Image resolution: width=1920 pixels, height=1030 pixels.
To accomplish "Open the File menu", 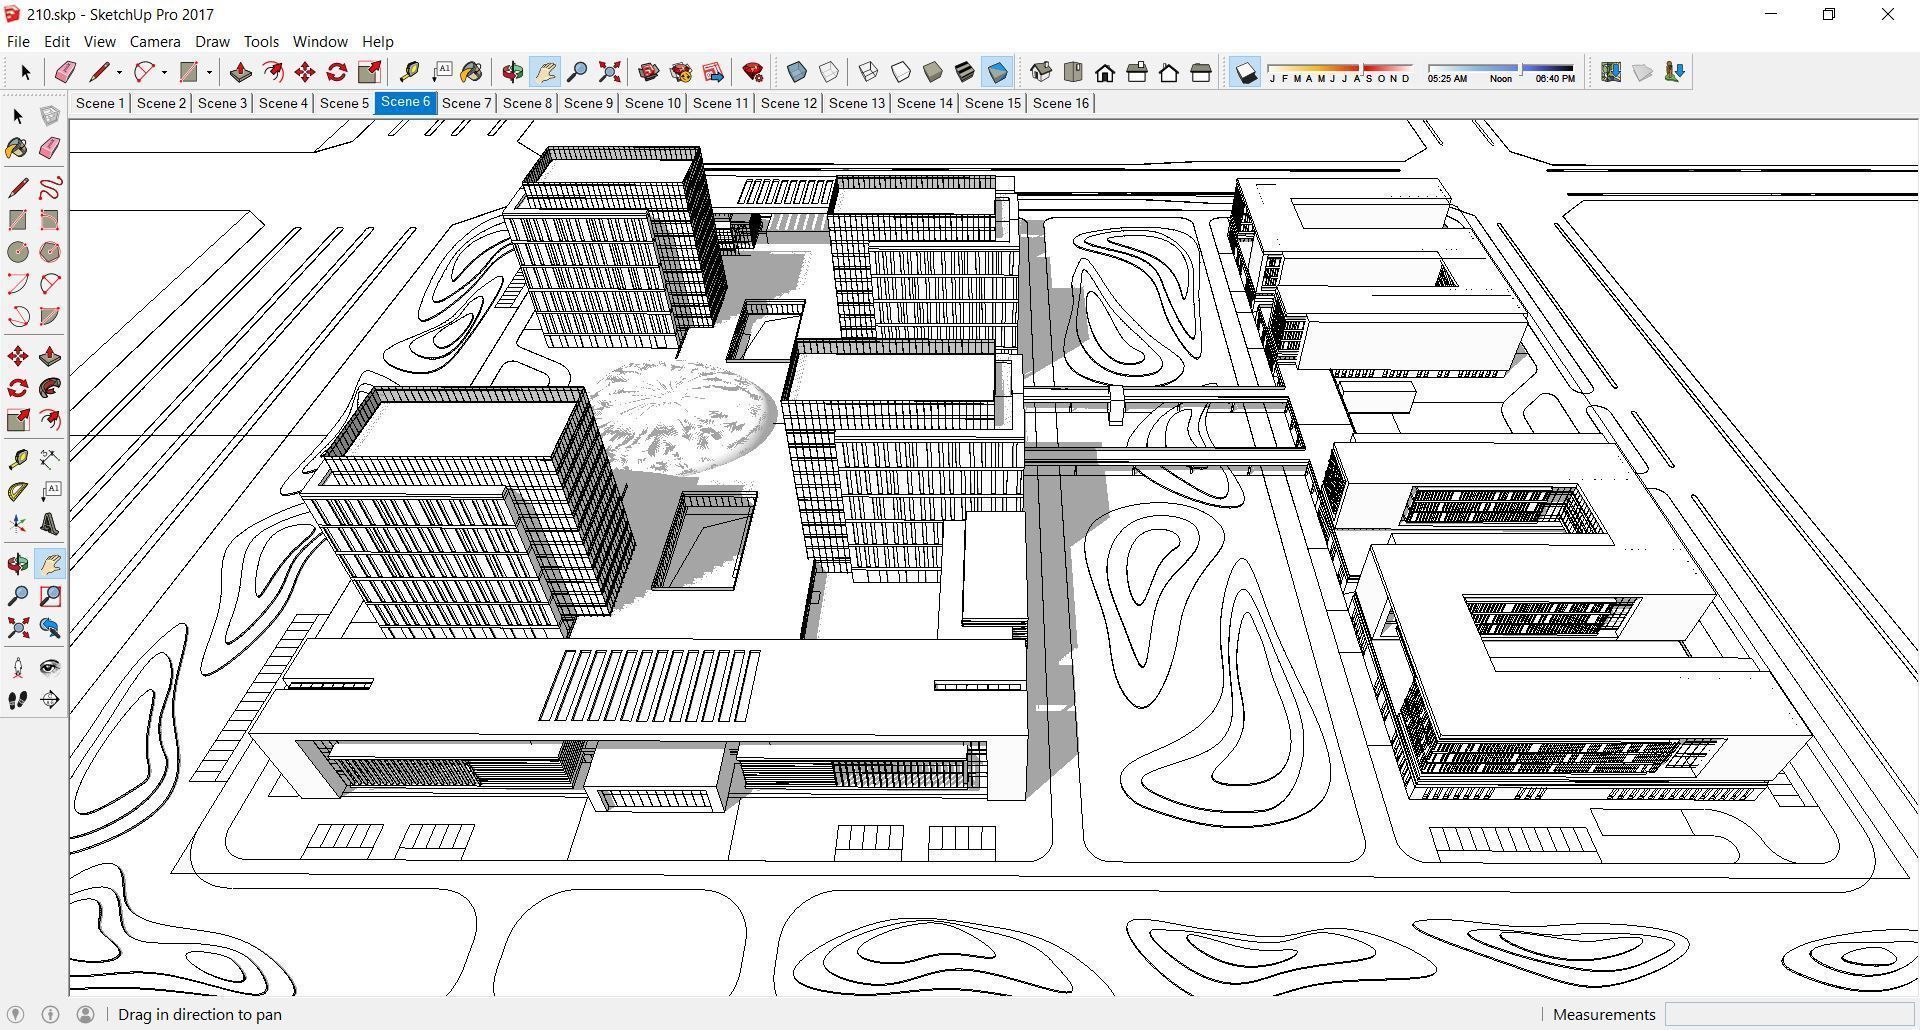I will coord(18,41).
